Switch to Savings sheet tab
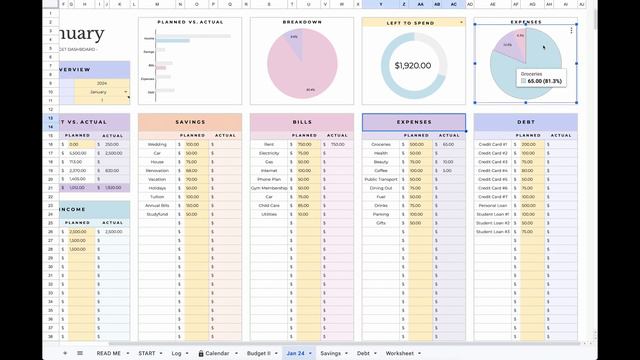 click(x=330, y=353)
